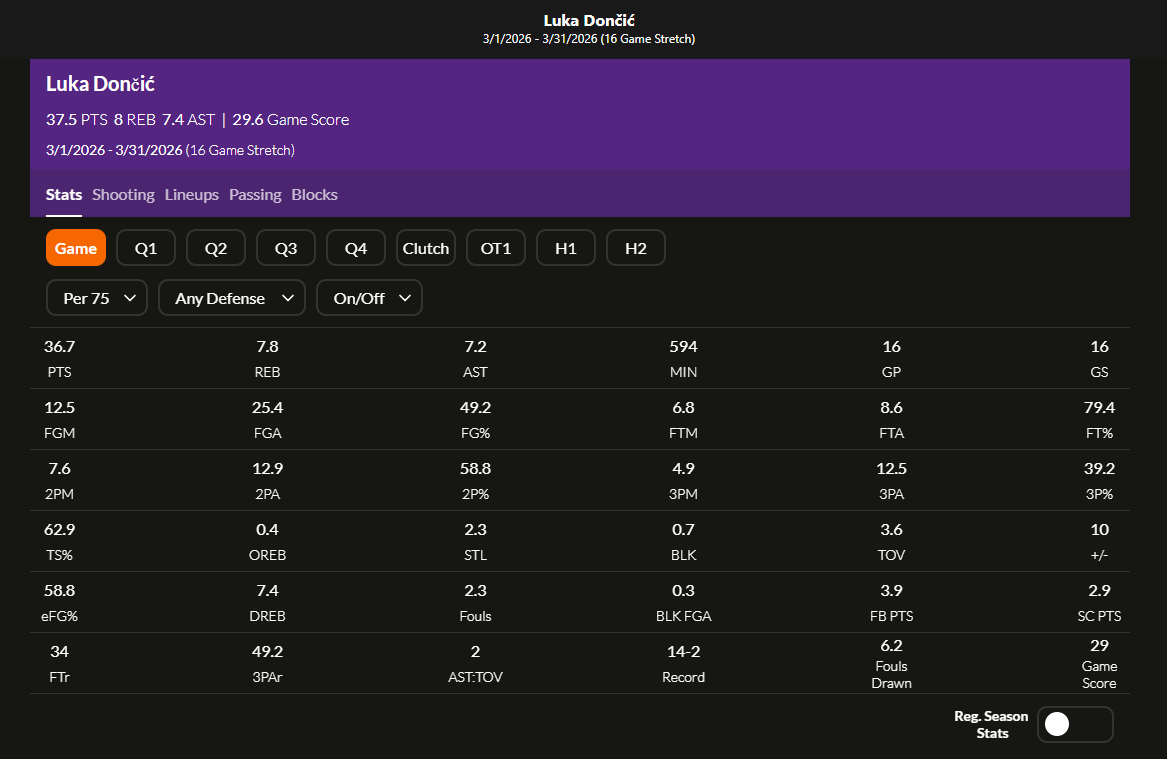This screenshot has width=1167, height=759.
Task: Click the 34 FTr stat
Action: pyautogui.click(x=60, y=664)
